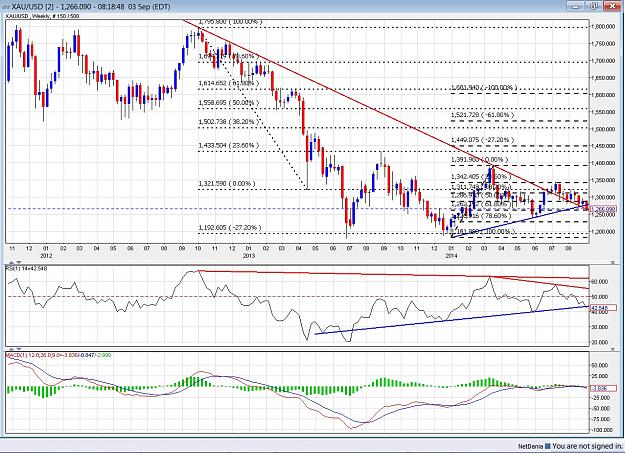Image resolution: width=625 pixels, height=453 pixels.
Task: Close the RSI indicator panel
Action: 613,262
